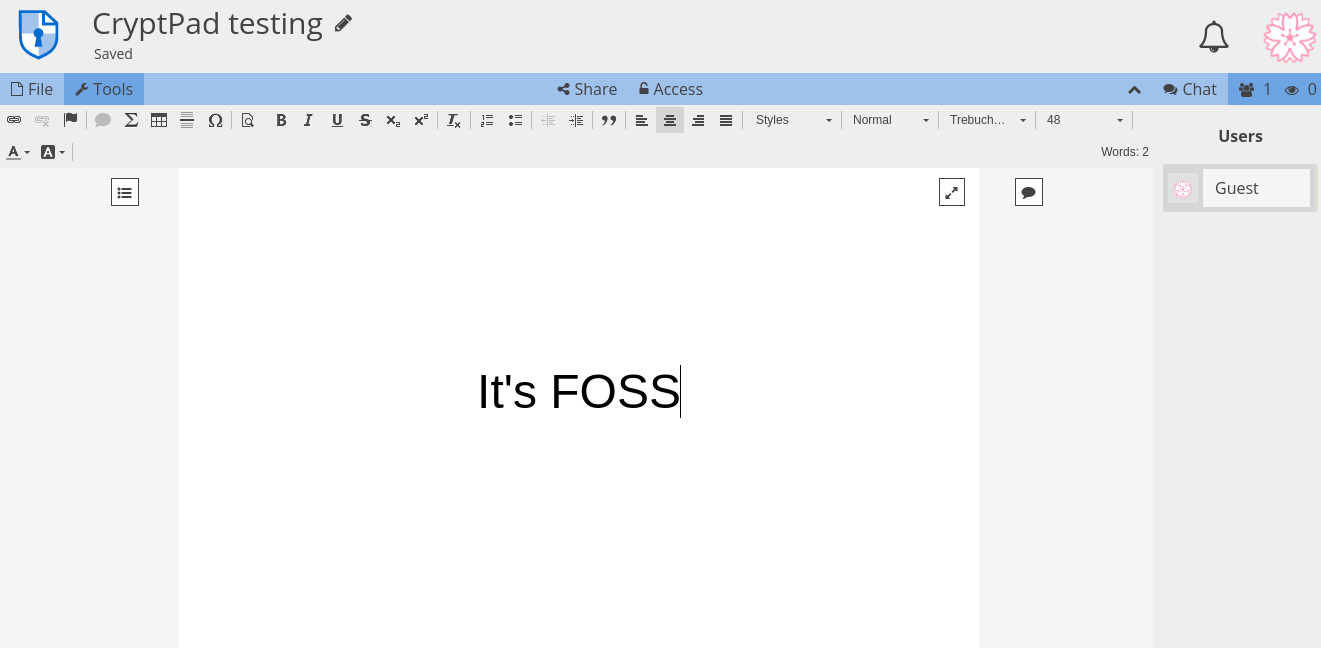Insert a link using the Link icon
This screenshot has width=1321, height=648.
click(x=14, y=120)
